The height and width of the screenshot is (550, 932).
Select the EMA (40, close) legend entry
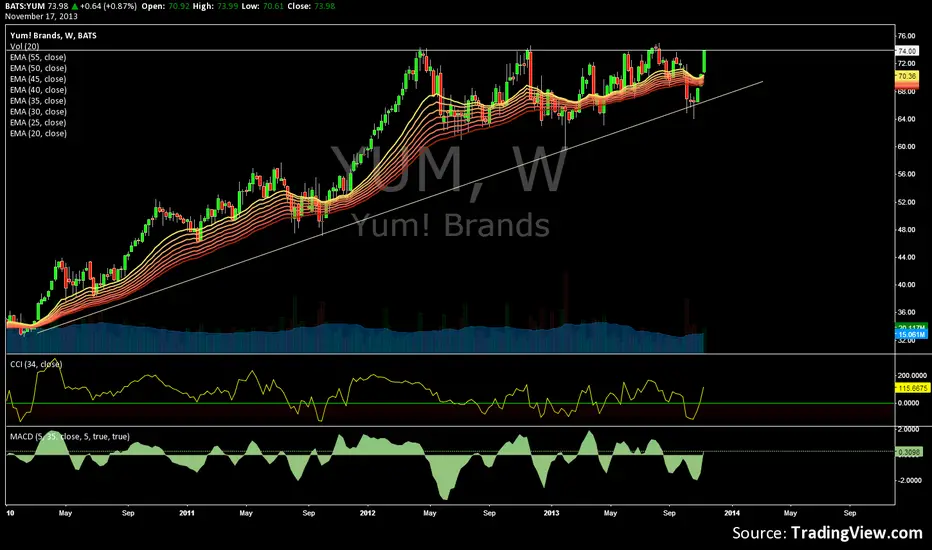38,90
